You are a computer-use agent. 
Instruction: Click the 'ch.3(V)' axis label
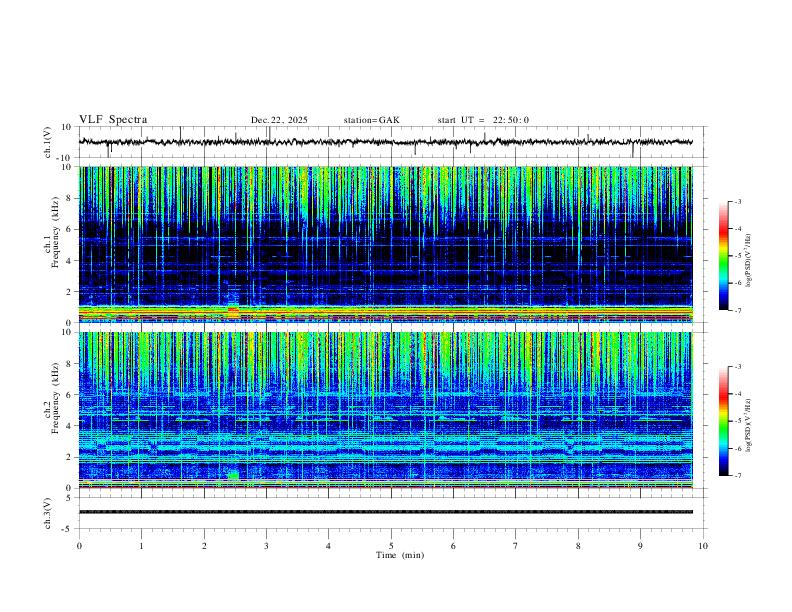(x=48, y=513)
